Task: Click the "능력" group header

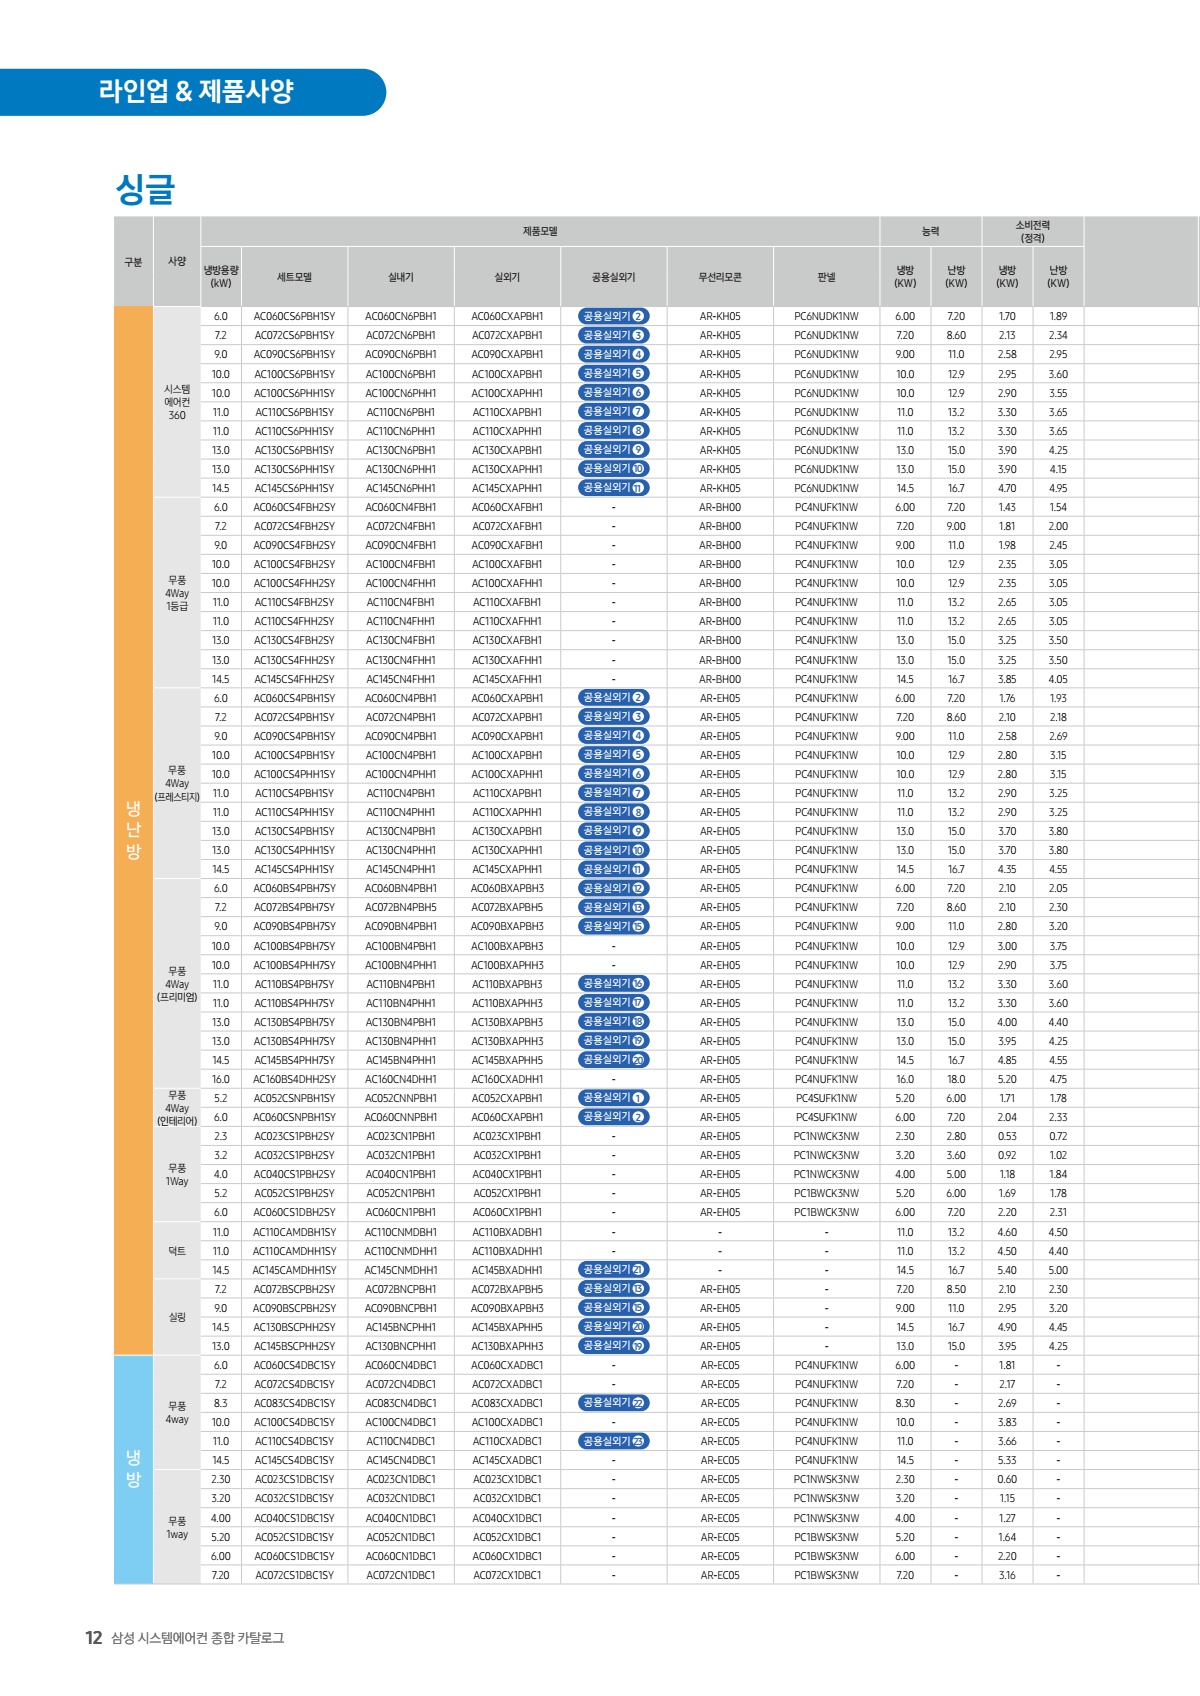Action: coord(931,231)
